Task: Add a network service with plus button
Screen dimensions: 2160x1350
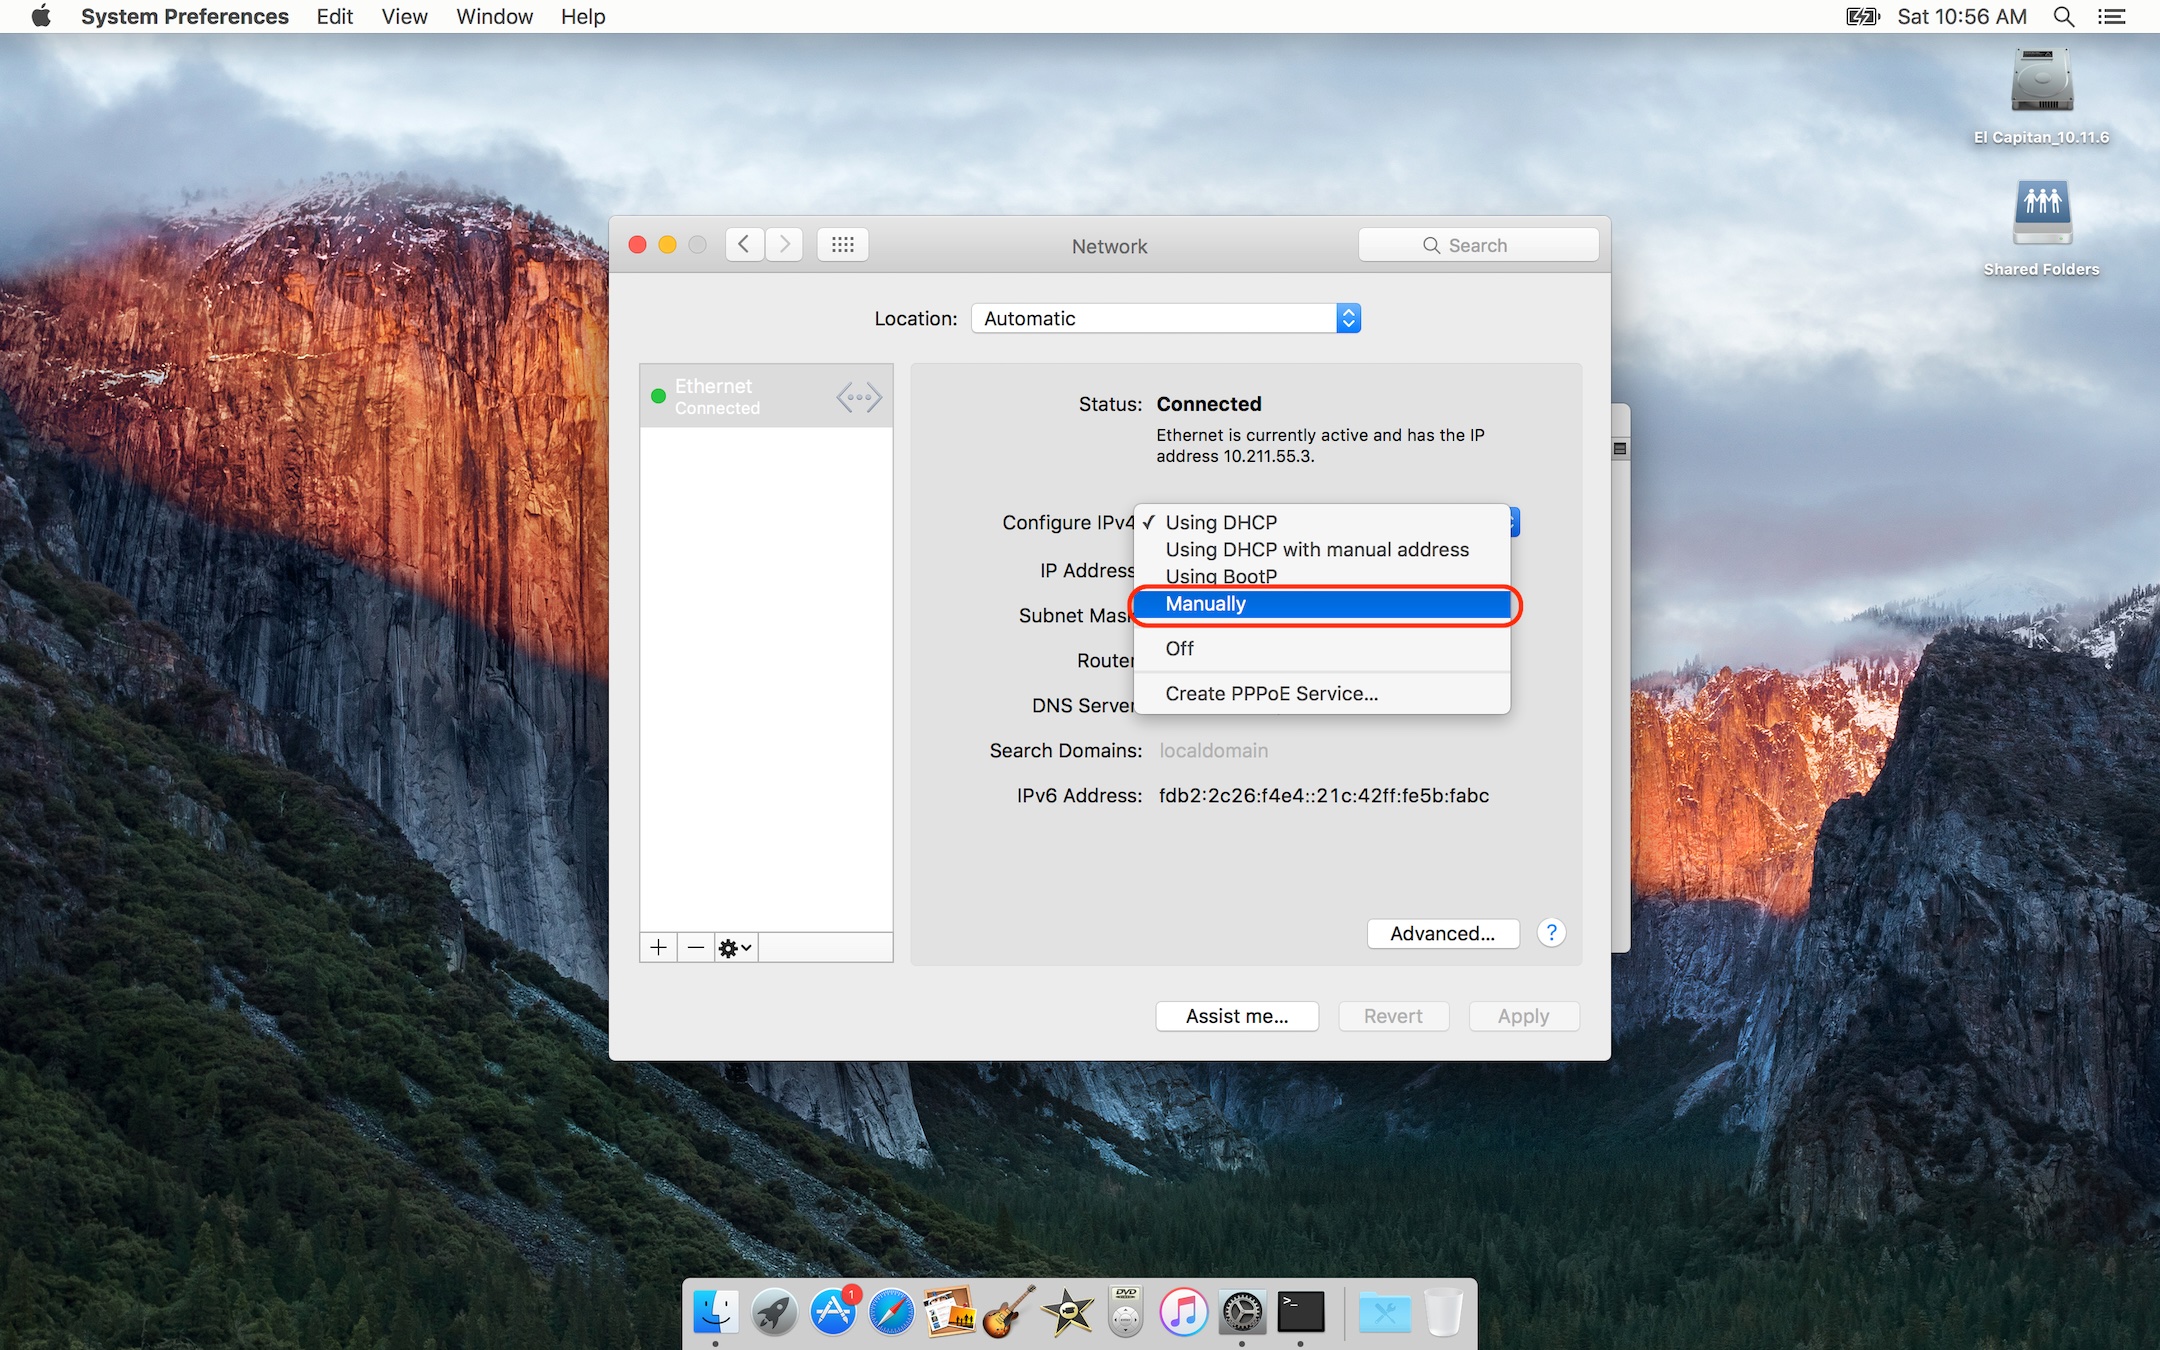Action: click(658, 947)
